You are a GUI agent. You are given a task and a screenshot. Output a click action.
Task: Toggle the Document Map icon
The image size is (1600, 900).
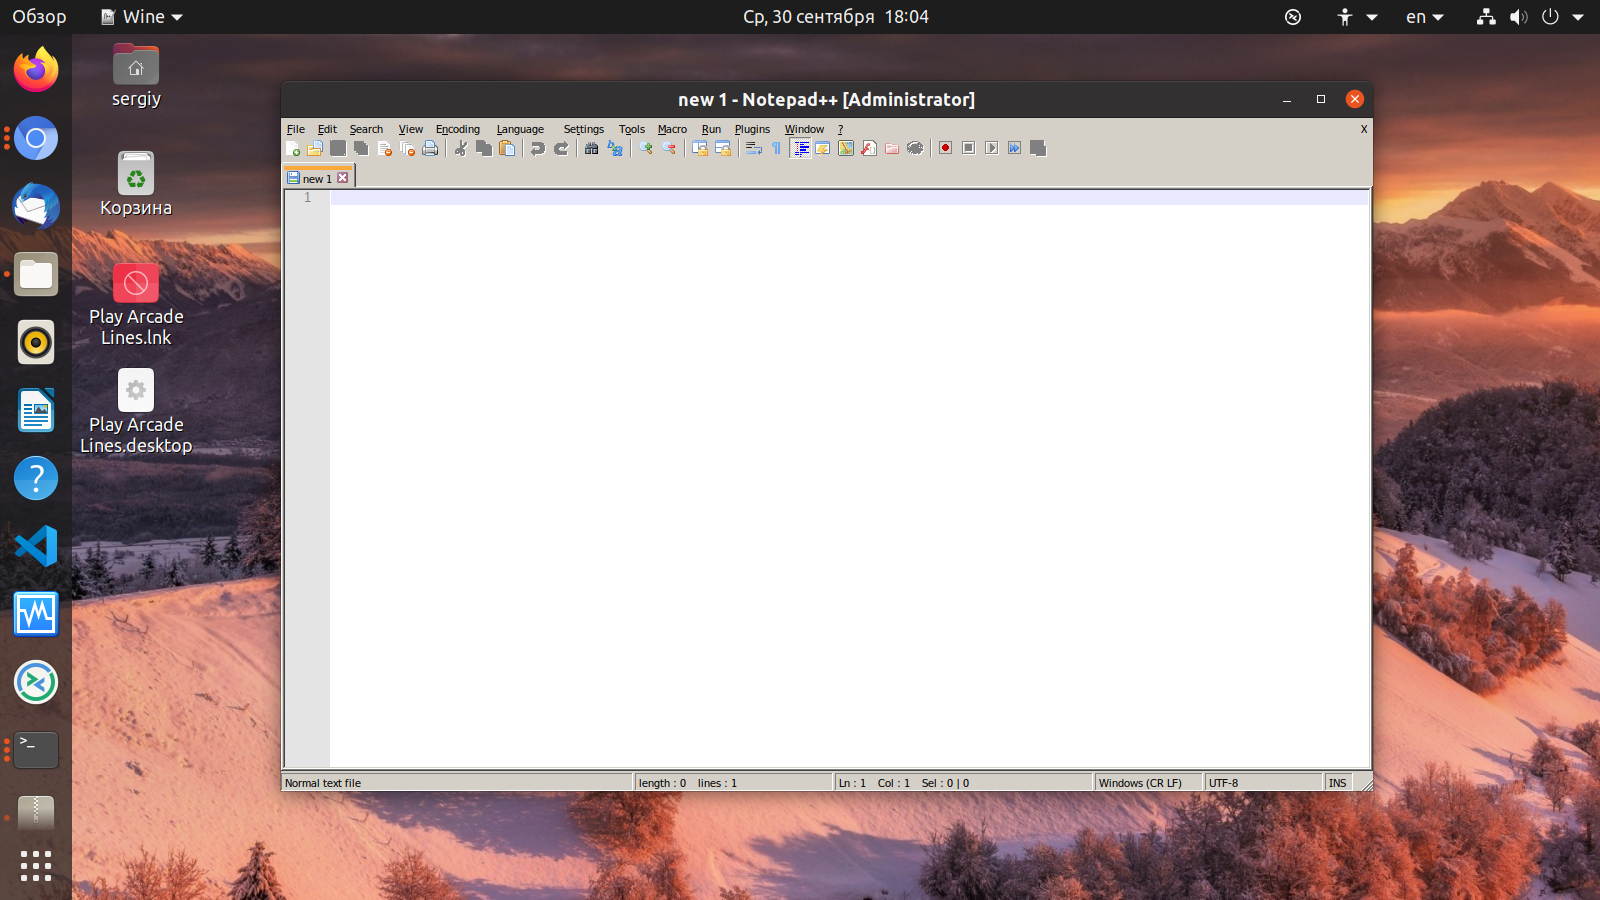[x=846, y=148]
